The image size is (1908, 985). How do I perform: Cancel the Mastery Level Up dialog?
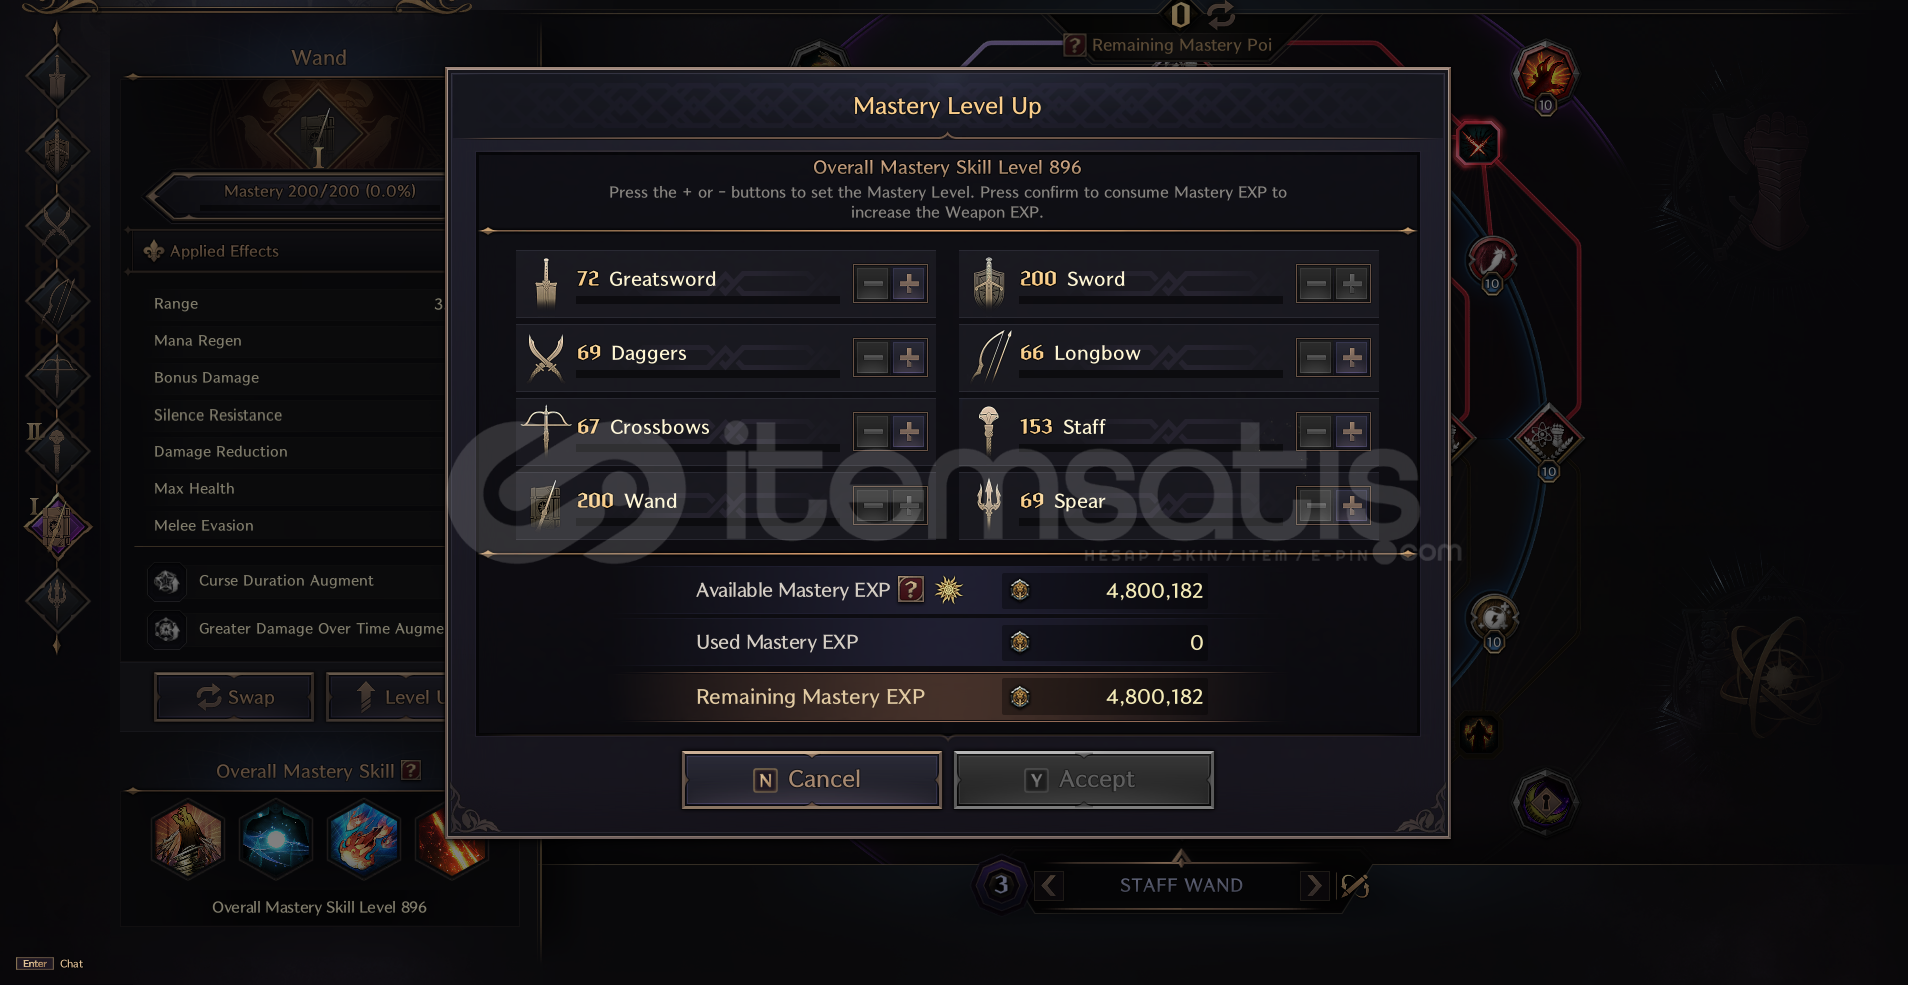(811, 780)
